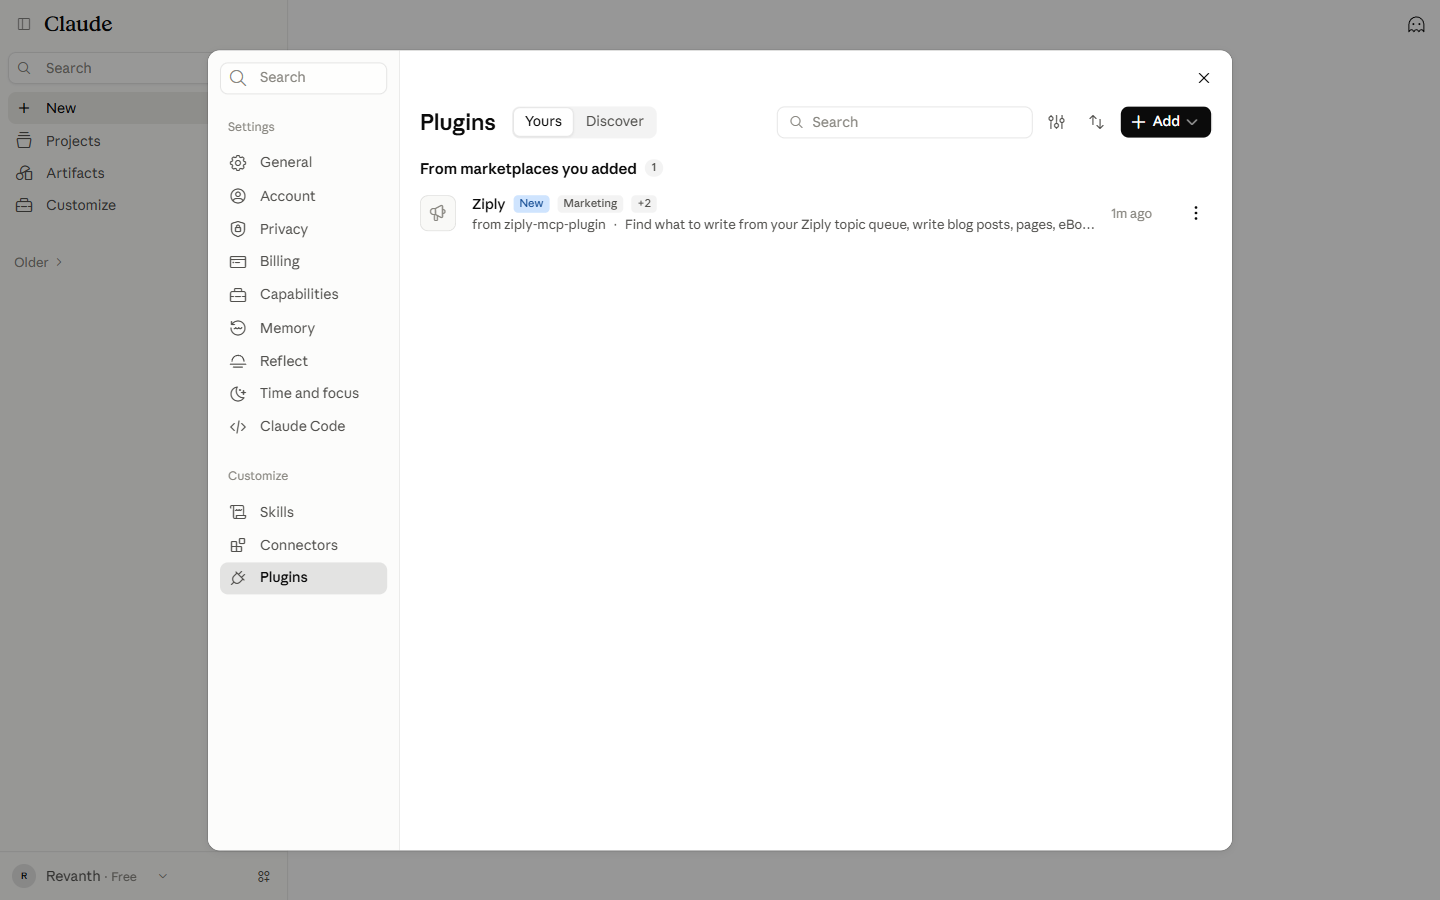The image size is (1440, 900).
Task: Click the Ziply plugin megaphone icon
Action: click(438, 213)
